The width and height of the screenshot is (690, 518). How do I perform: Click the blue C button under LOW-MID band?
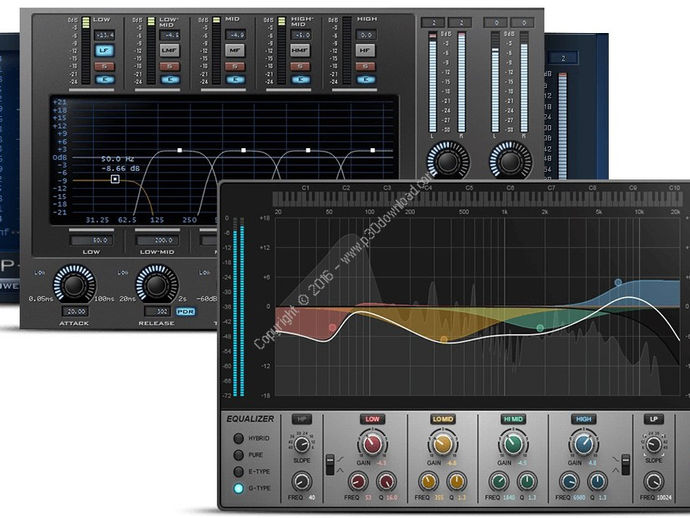[x=170, y=80]
